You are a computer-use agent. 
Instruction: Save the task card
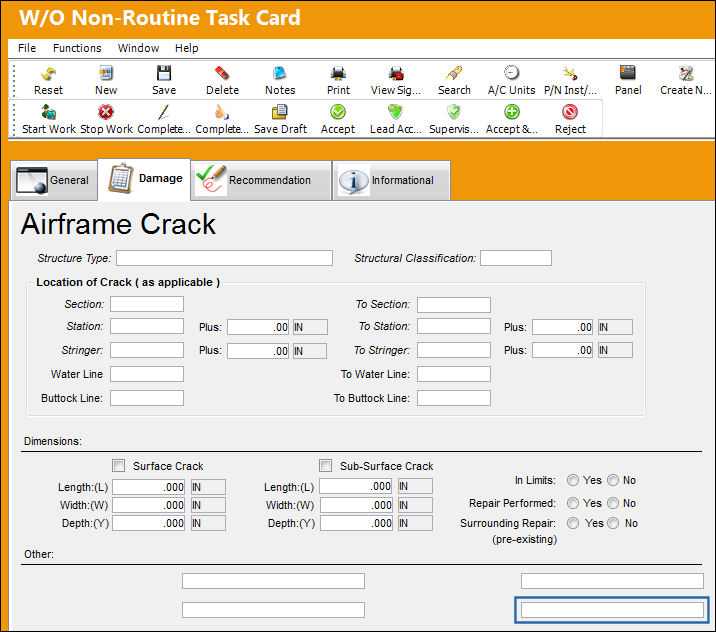coord(164,74)
